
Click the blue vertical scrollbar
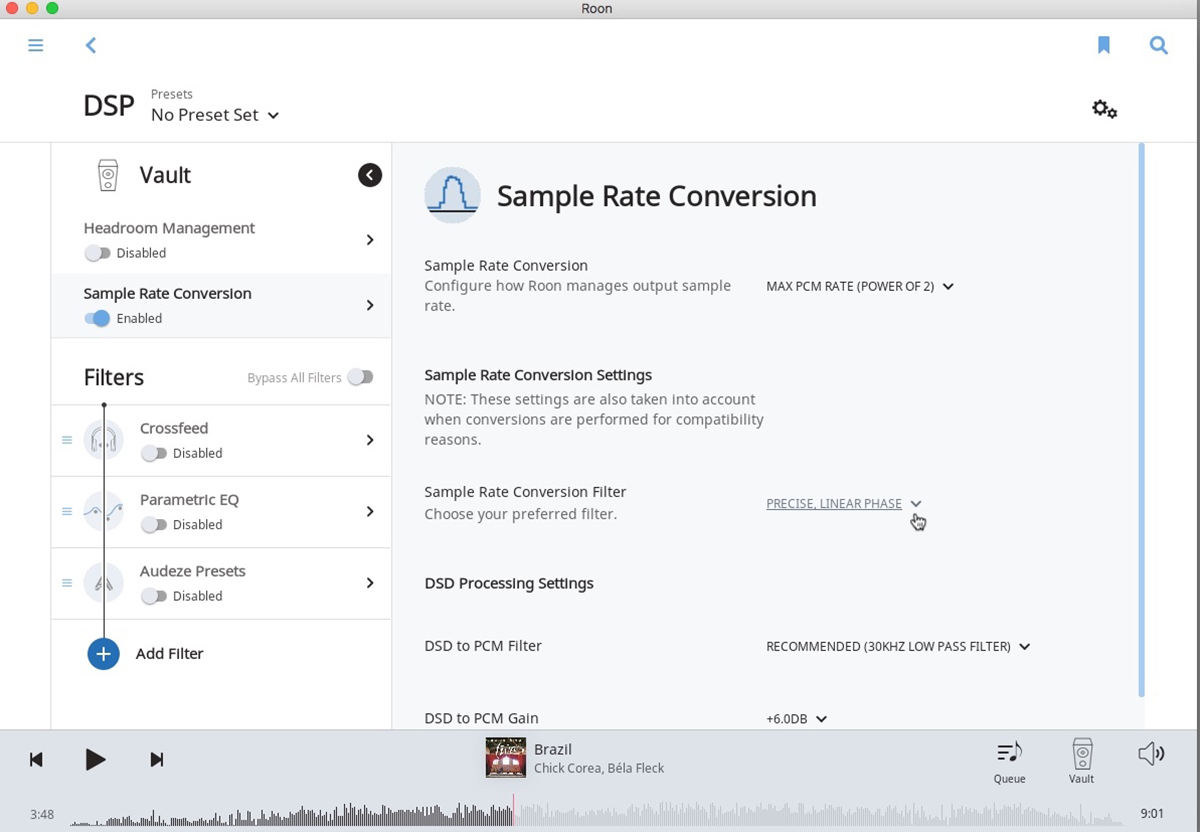pos(1141,420)
